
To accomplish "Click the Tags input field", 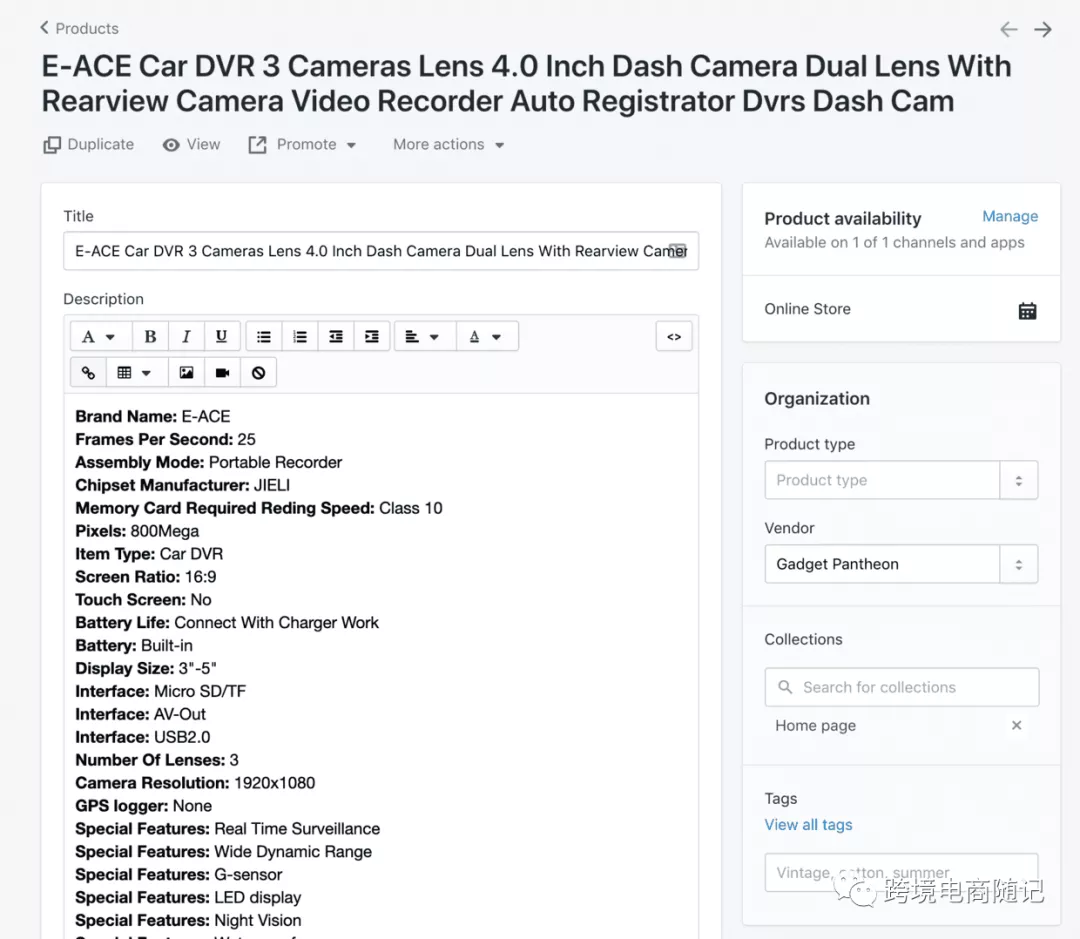I will click(901, 873).
